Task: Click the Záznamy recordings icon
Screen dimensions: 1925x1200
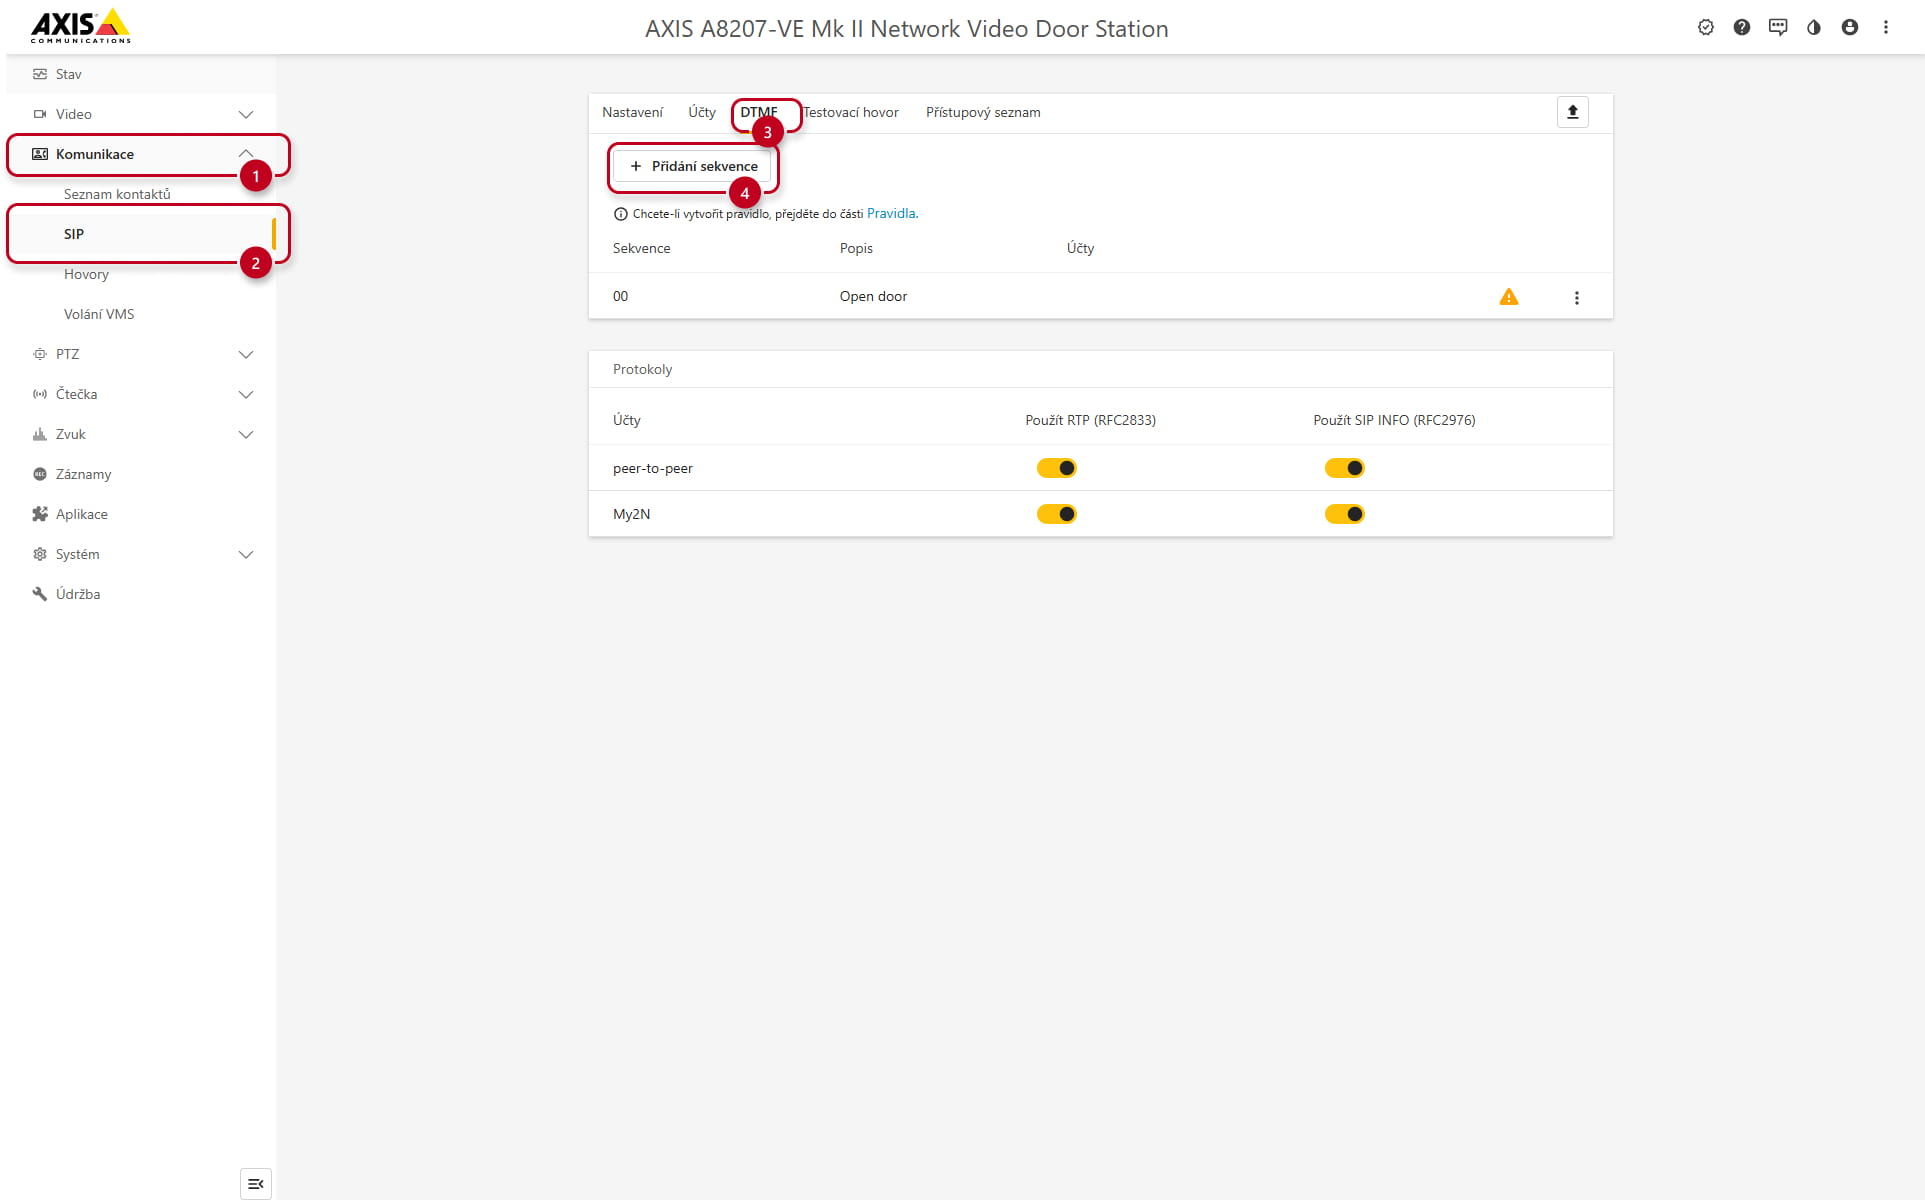Action: [40, 474]
